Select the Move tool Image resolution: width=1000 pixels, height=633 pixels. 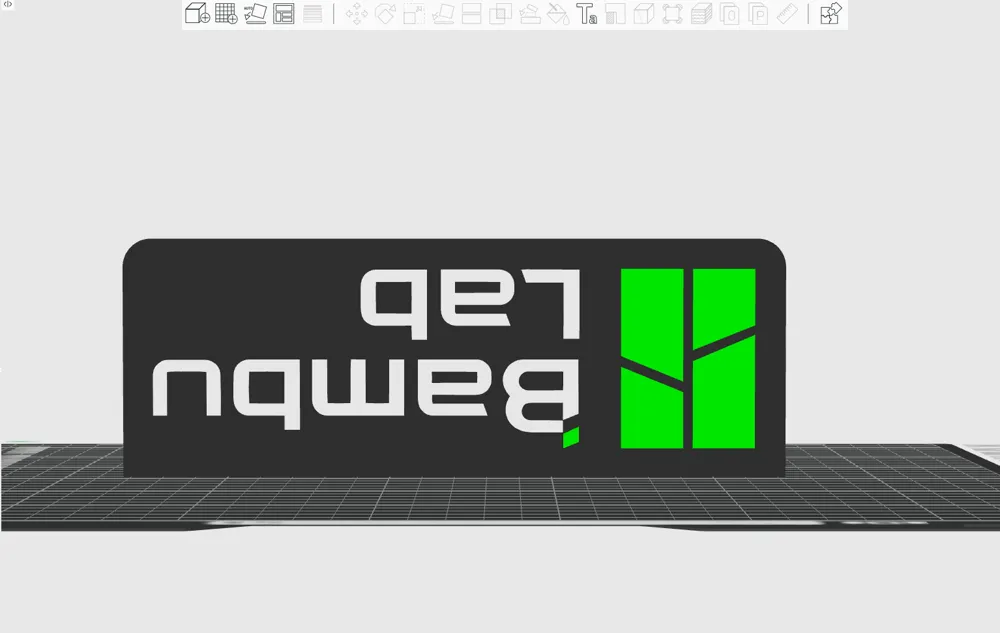point(354,14)
